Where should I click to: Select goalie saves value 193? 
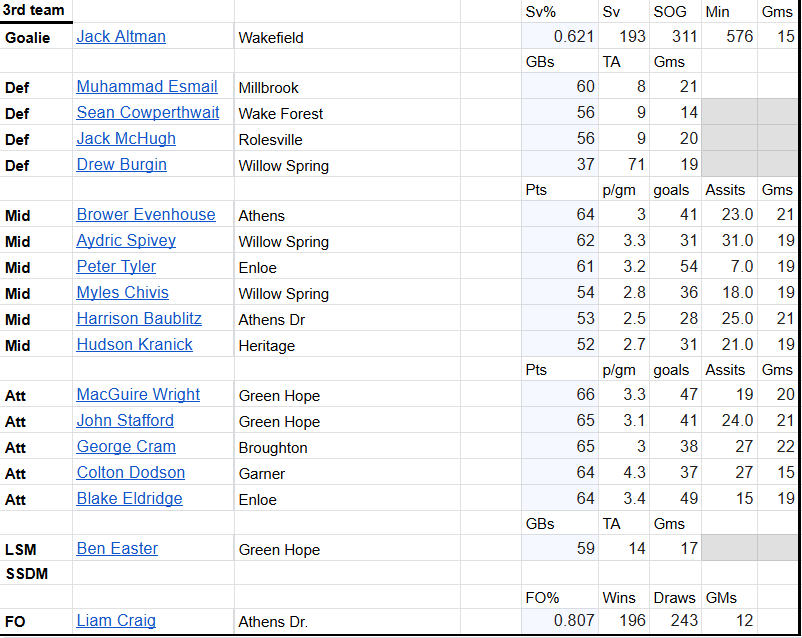pyautogui.click(x=624, y=36)
